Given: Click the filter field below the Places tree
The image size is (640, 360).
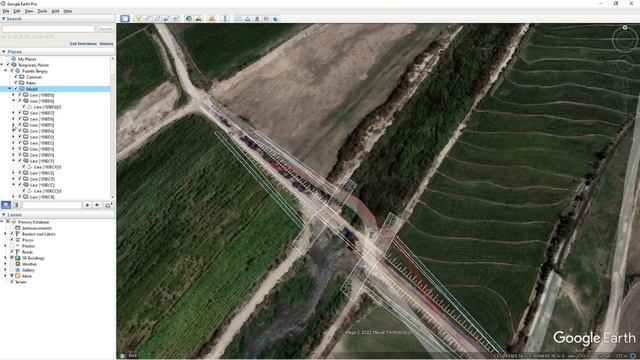Looking at the screenshot, I should pos(52,205).
